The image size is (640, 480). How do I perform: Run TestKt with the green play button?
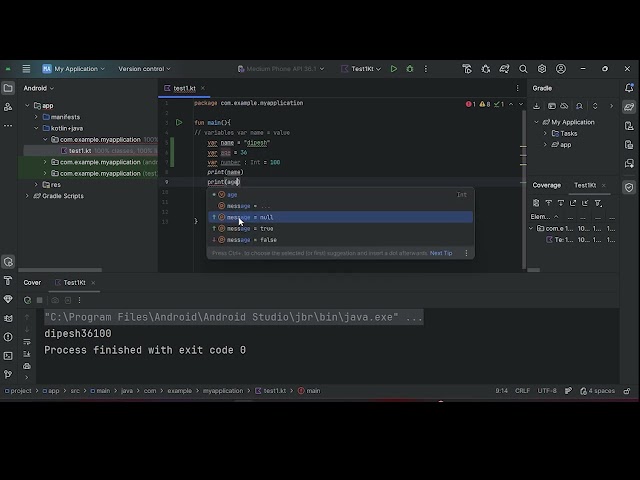393,69
